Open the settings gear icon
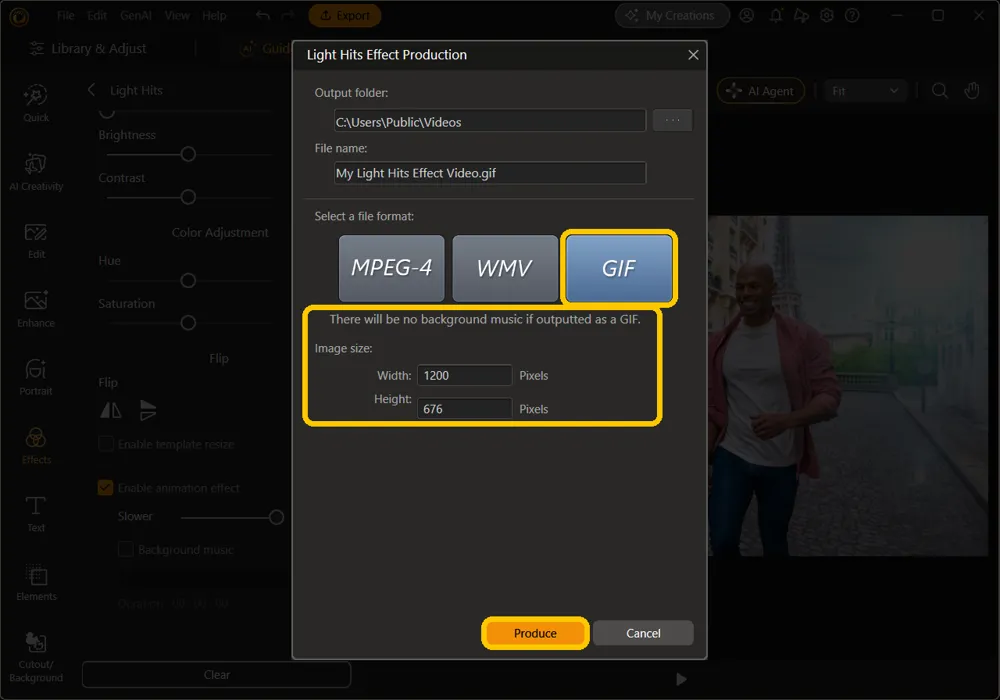 click(827, 15)
